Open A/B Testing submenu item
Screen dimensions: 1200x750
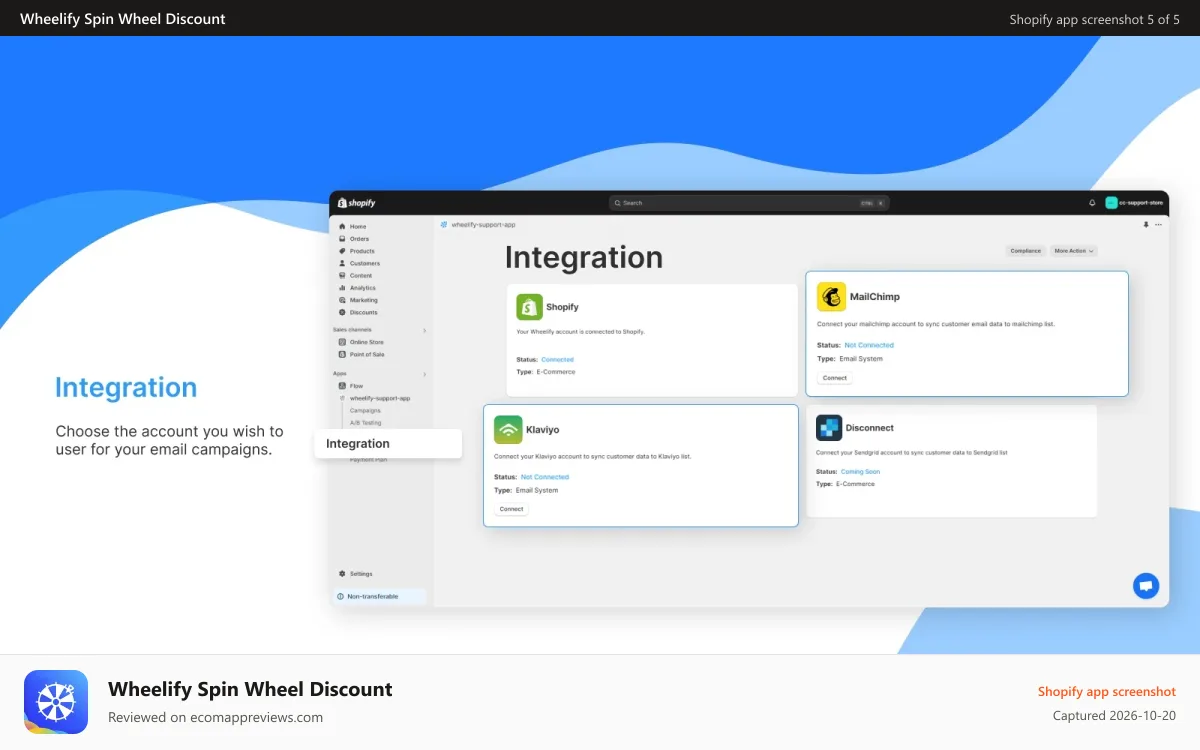pos(366,422)
